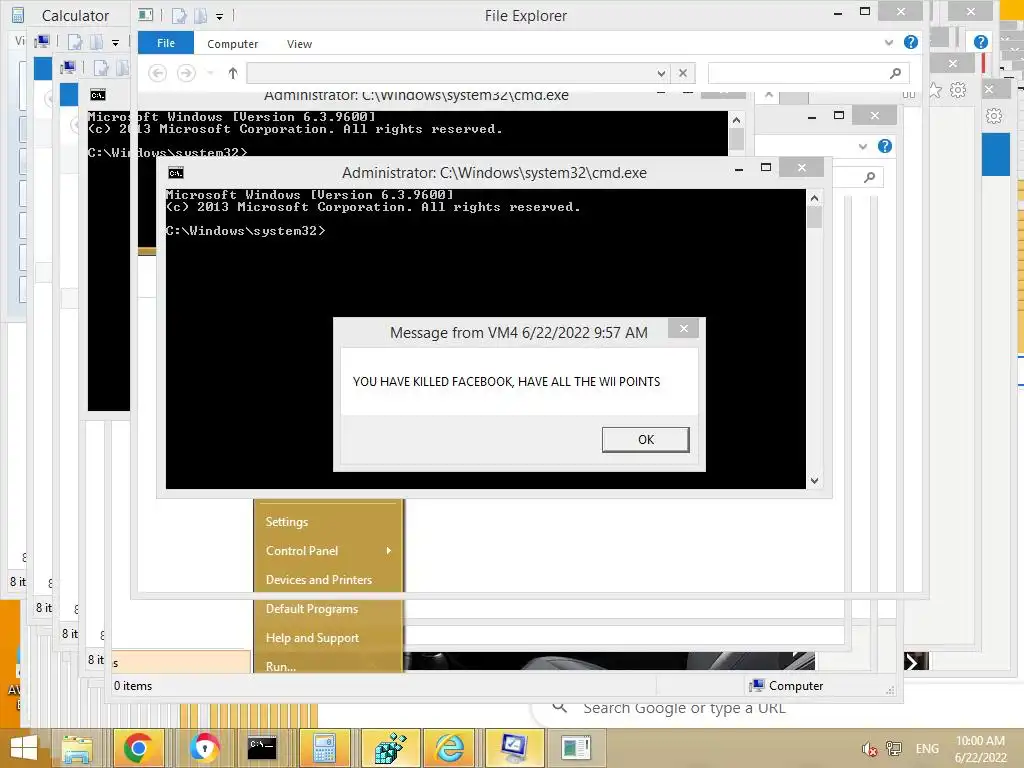The width and height of the screenshot is (1024, 768).
Task: Open the green panel app on taskbar
Action: tap(576, 748)
